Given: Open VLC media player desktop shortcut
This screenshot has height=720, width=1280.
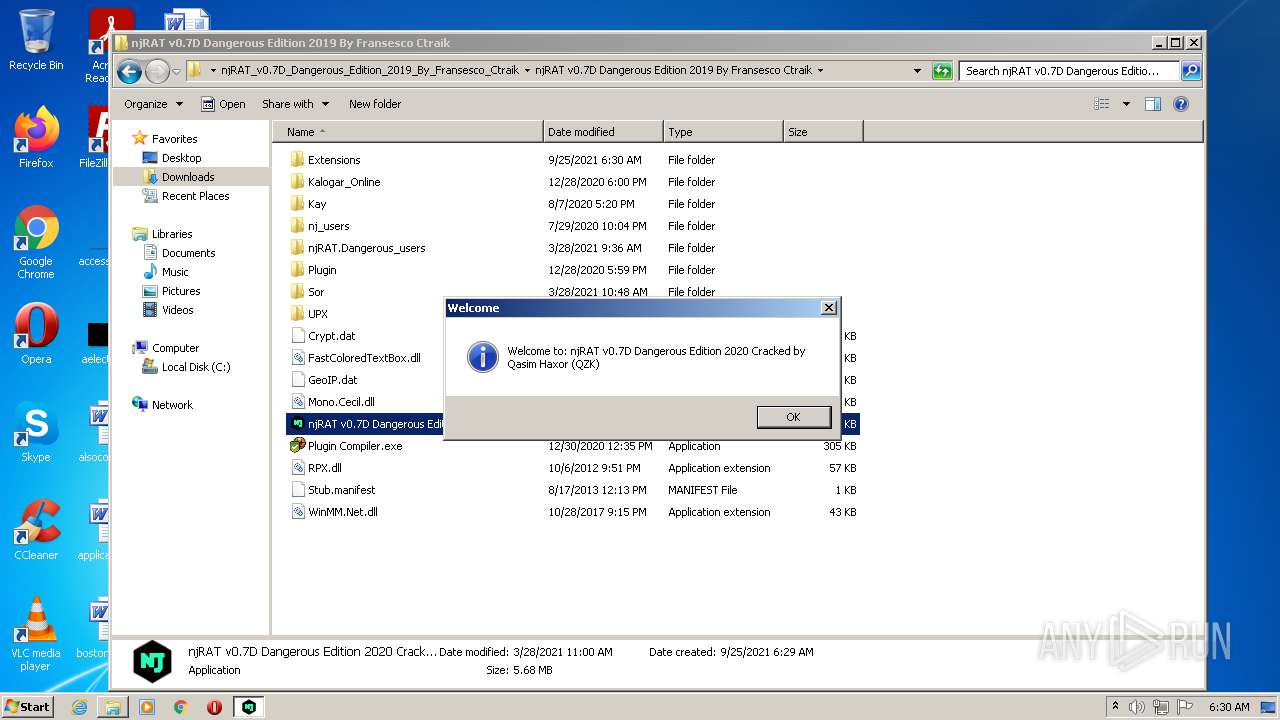Looking at the screenshot, I should [36, 634].
